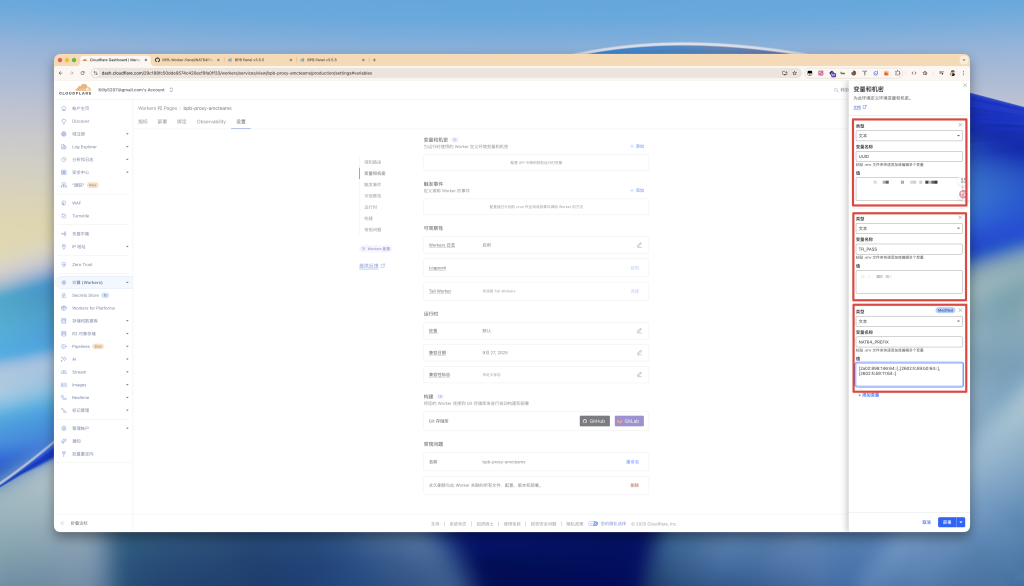Switch to the BPB-Worker-Panel GitHub browser tab

tap(185, 60)
